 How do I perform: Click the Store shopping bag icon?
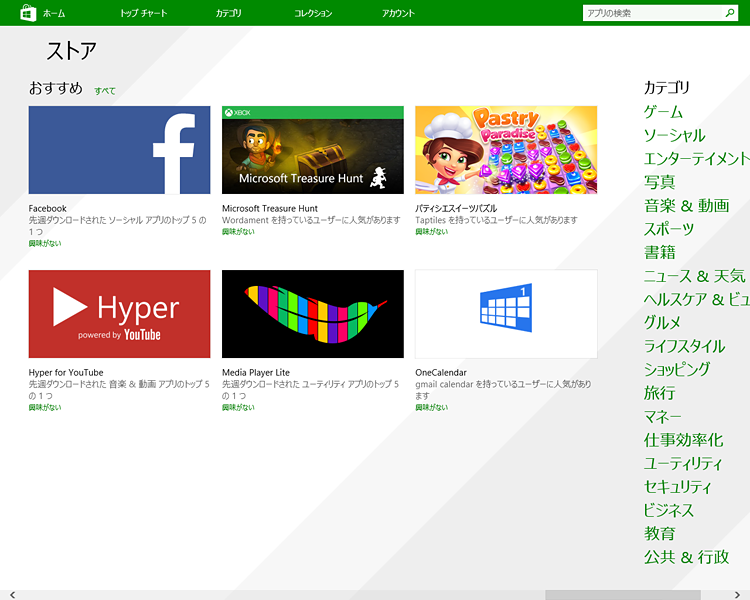[28, 13]
